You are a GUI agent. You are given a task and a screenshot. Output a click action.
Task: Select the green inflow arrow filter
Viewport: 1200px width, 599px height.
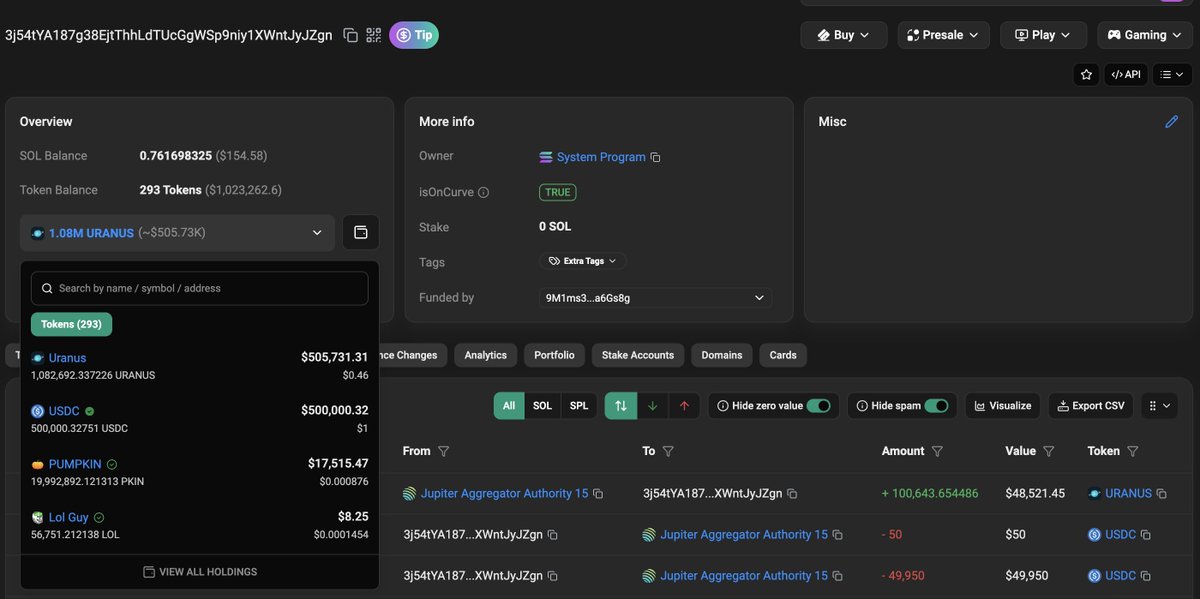652,406
